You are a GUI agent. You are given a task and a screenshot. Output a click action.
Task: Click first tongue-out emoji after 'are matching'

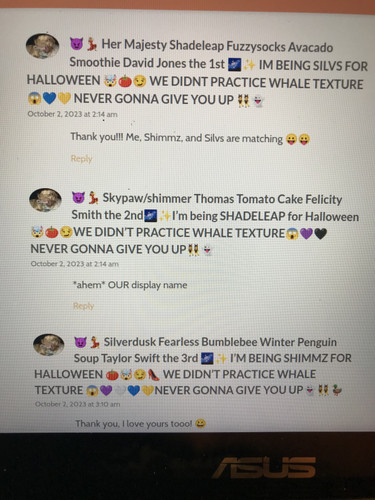point(291,139)
